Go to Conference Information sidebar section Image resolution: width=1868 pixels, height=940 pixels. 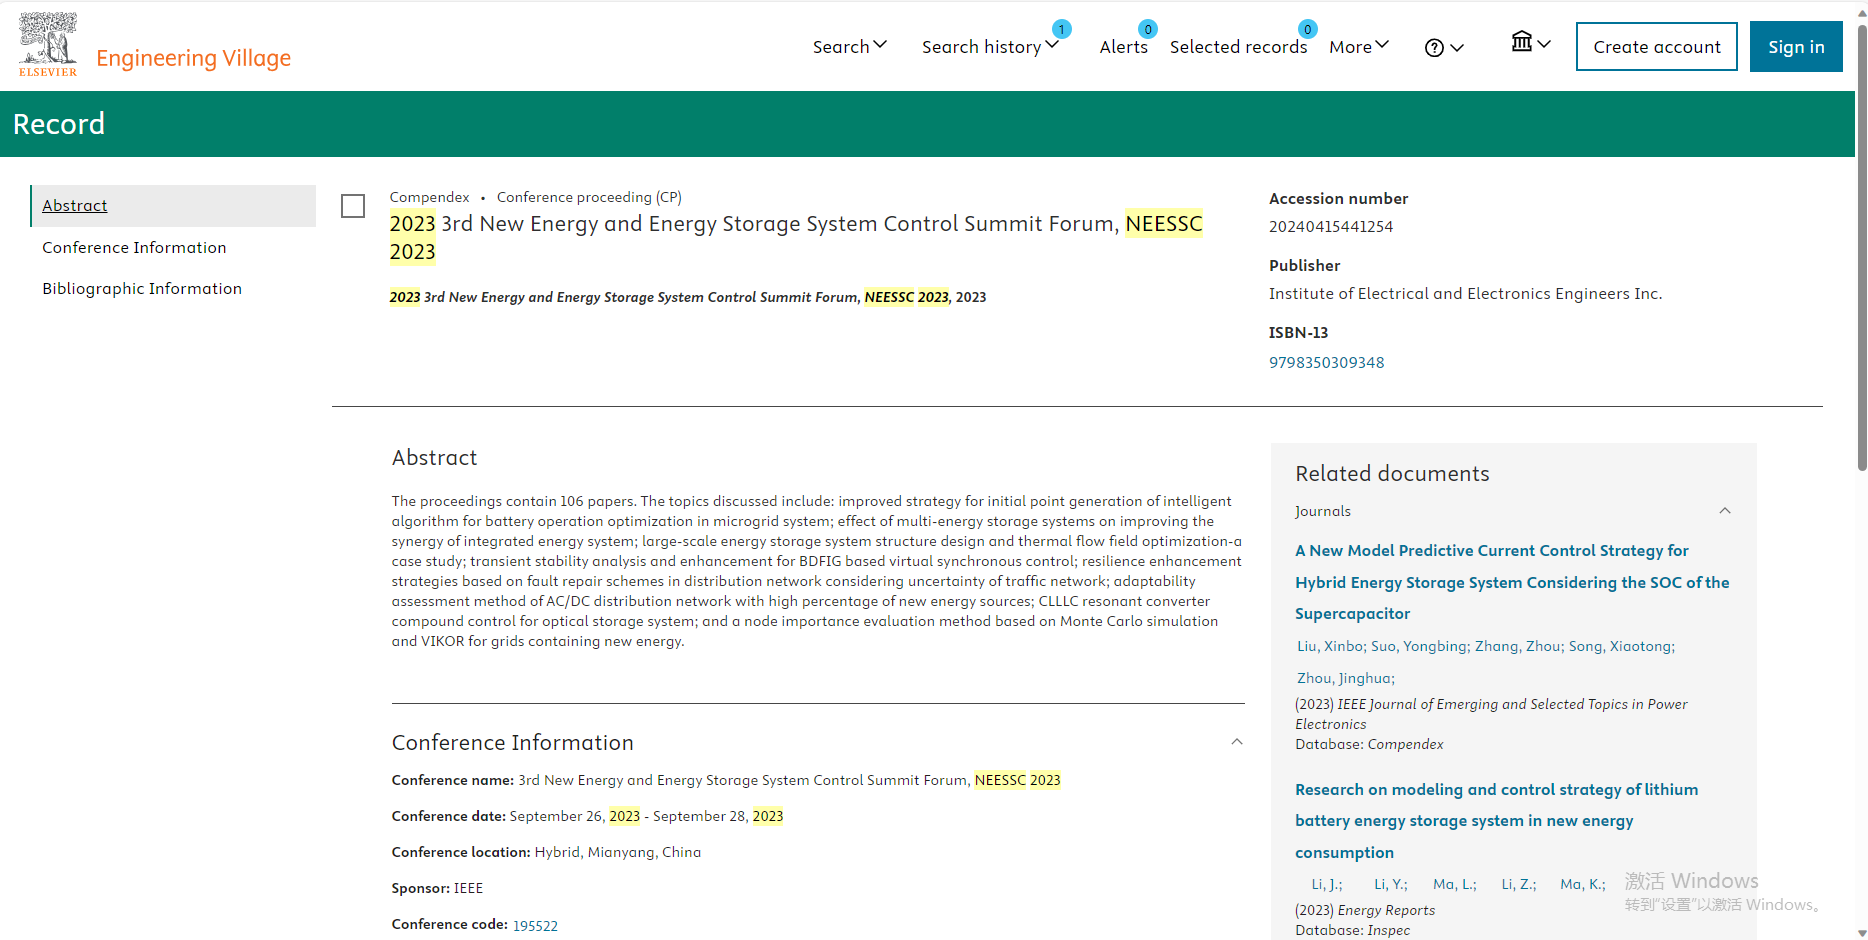(x=134, y=247)
